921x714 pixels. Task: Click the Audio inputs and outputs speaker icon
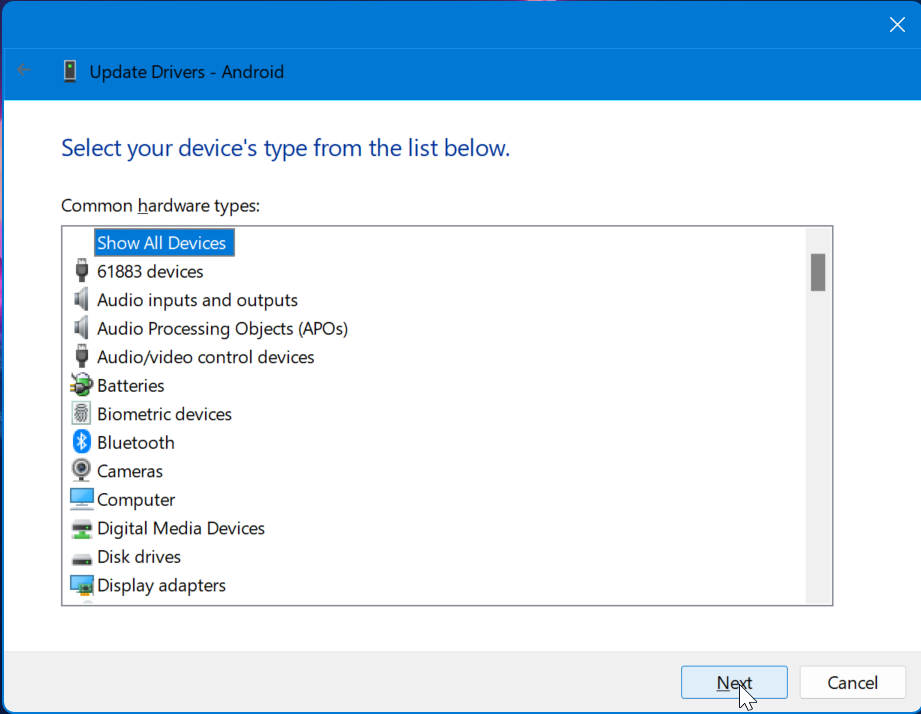(81, 300)
